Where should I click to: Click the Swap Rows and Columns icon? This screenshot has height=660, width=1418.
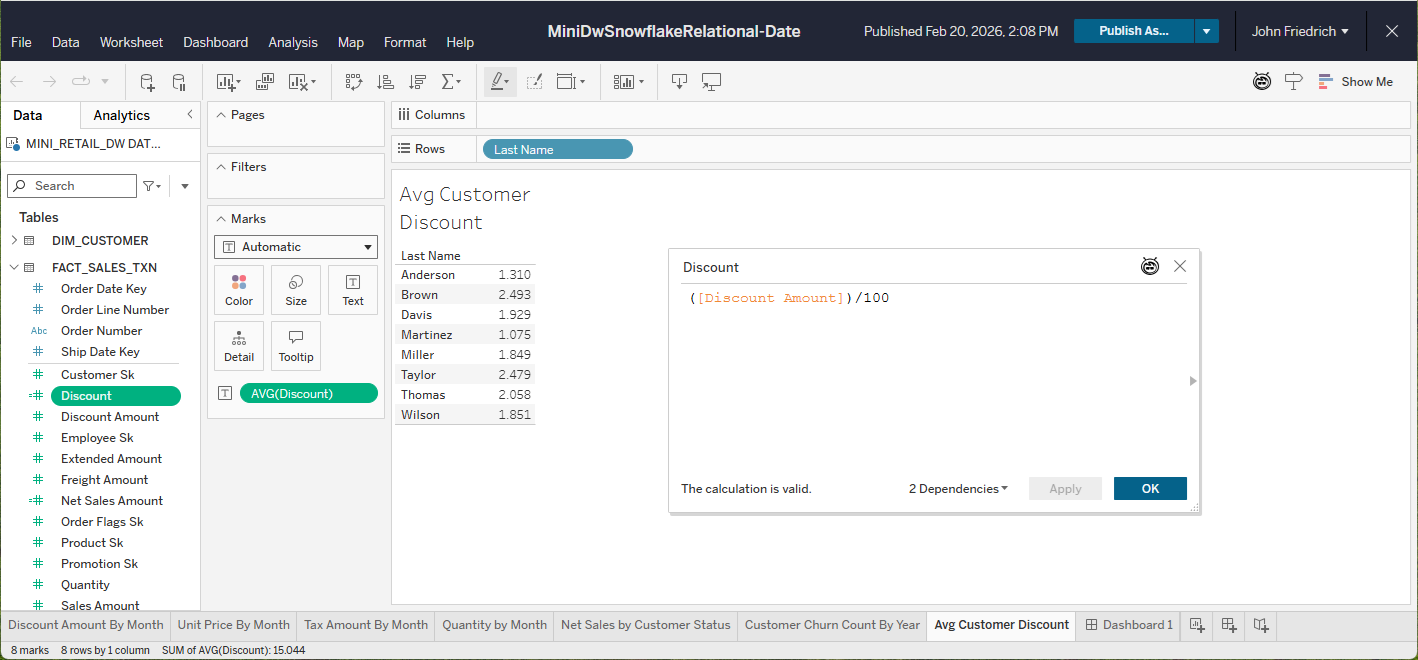click(x=354, y=82)
